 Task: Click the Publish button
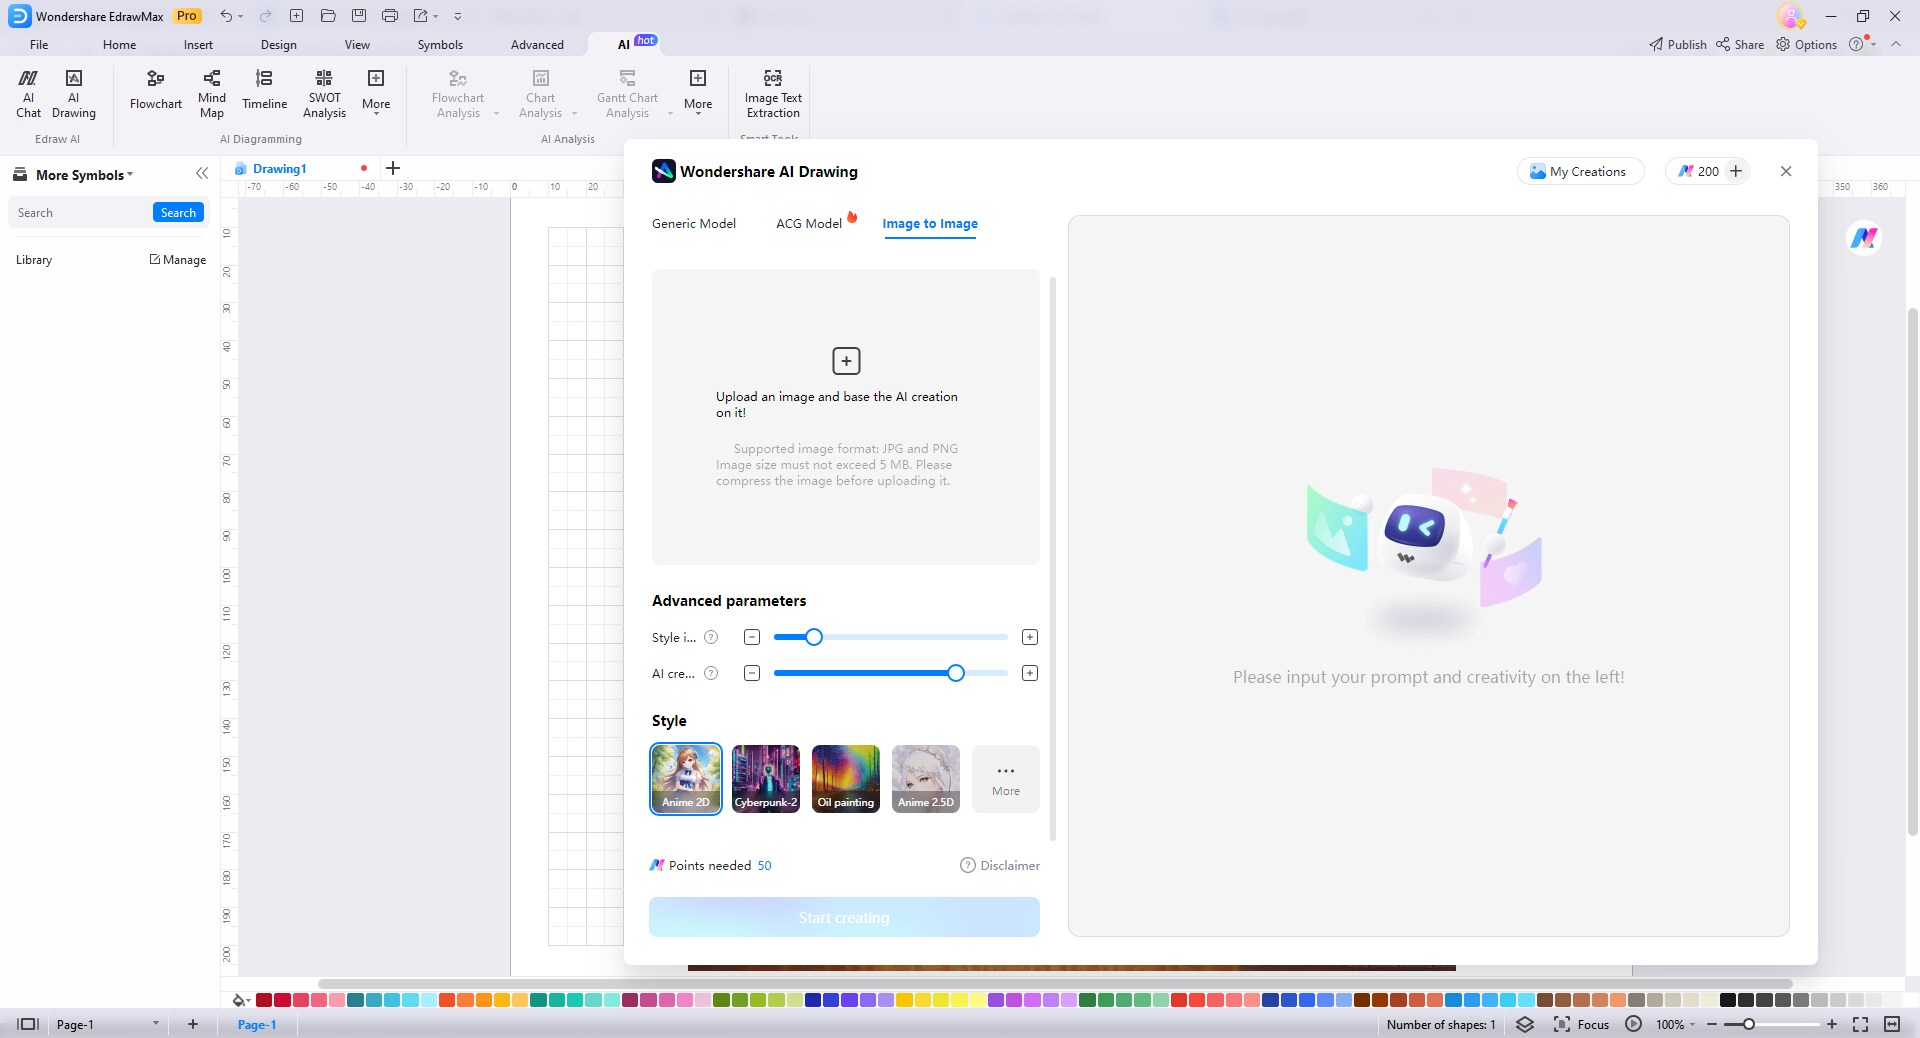tap(1678, 44)
